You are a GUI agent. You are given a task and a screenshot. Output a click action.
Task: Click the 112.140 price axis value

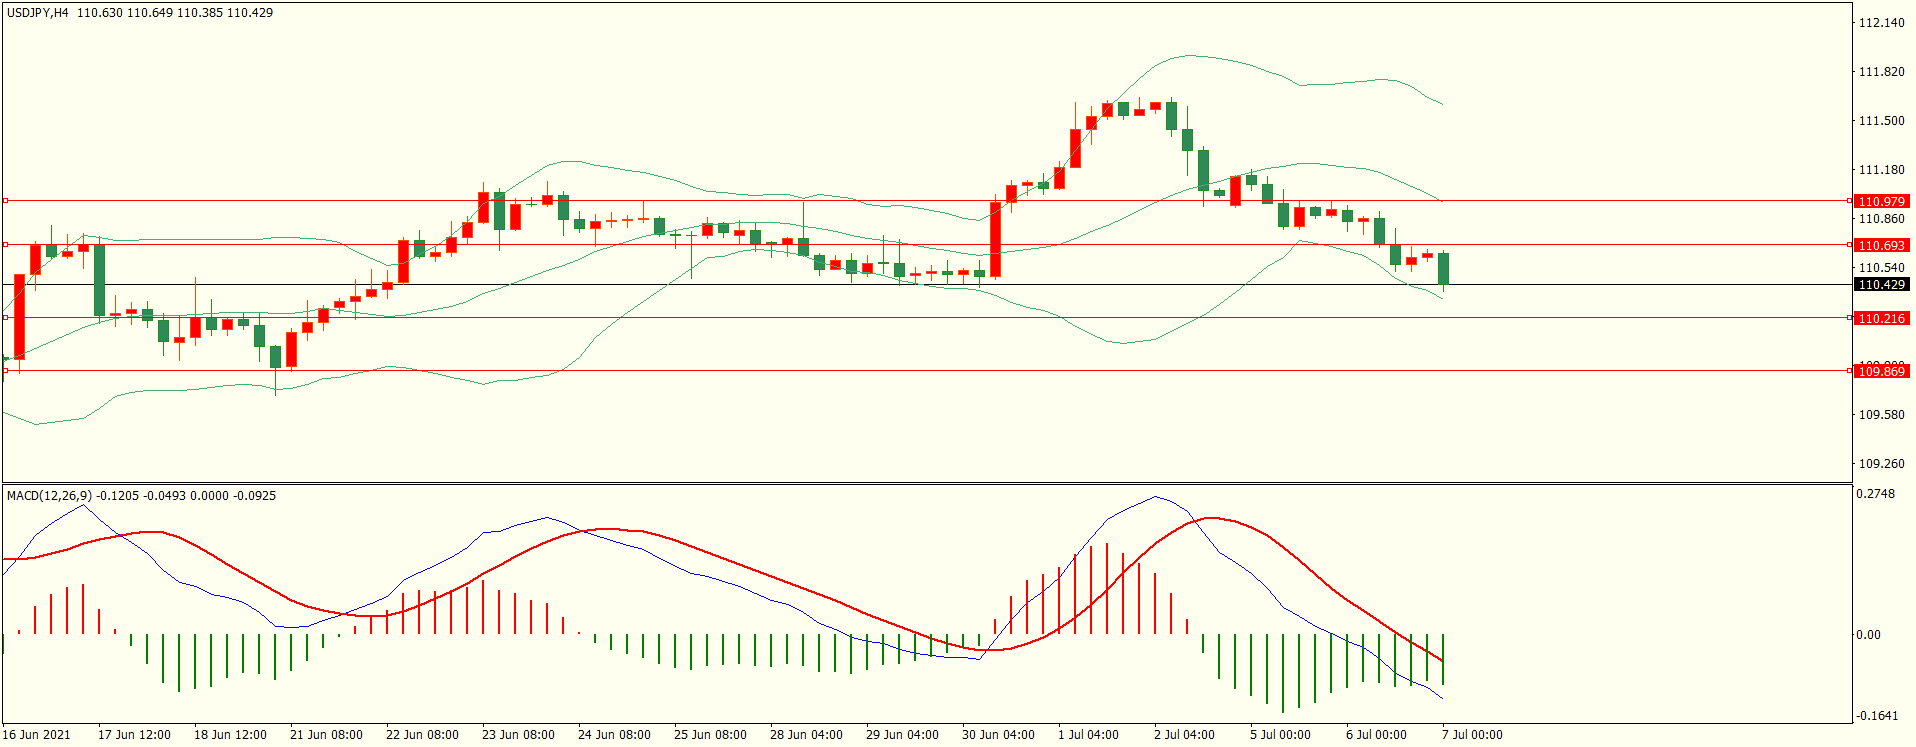click(1881, 23)
